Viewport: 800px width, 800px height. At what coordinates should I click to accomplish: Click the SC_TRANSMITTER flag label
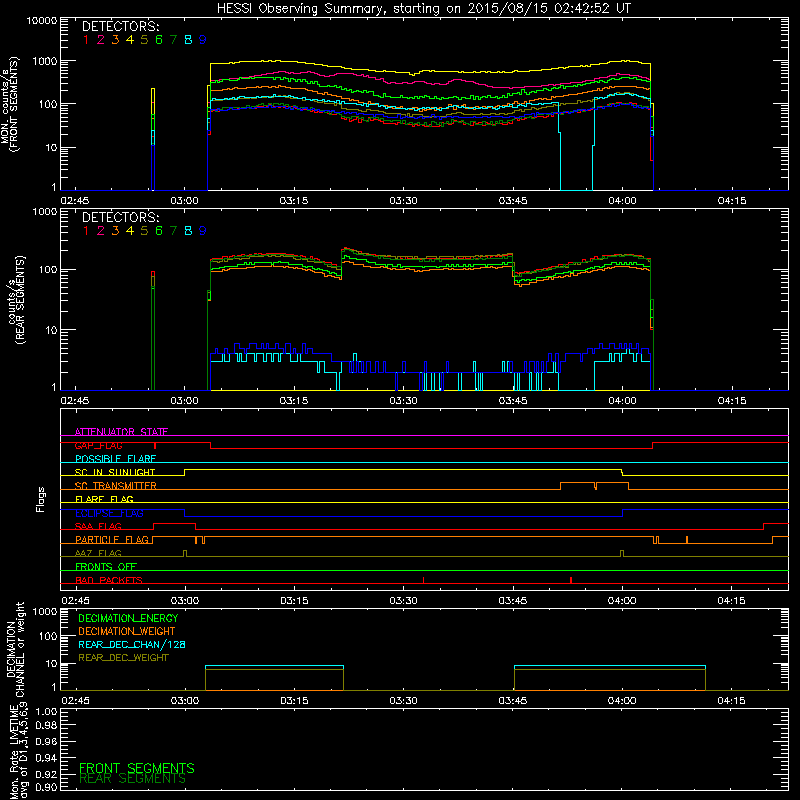(x=116, y=486)
